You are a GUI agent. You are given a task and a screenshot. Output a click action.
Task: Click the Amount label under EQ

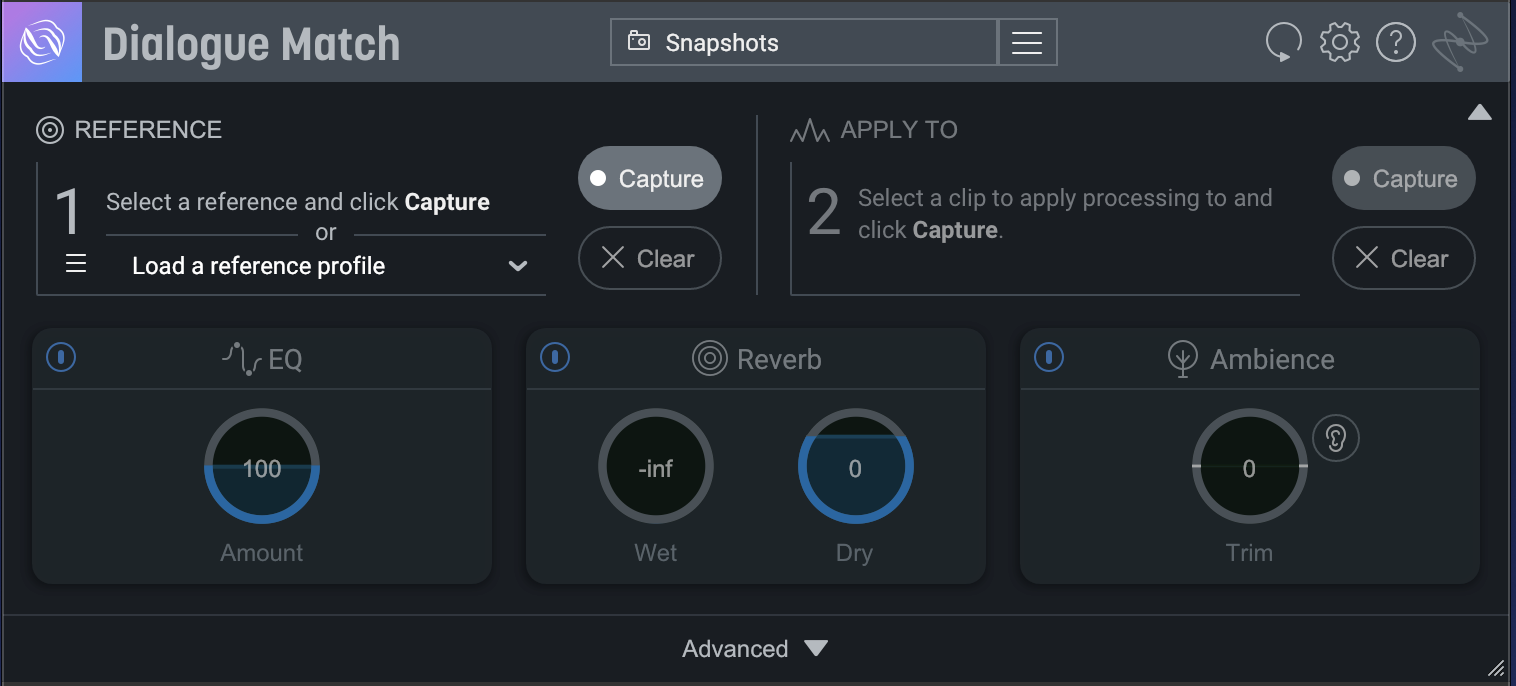coord(262,553)
